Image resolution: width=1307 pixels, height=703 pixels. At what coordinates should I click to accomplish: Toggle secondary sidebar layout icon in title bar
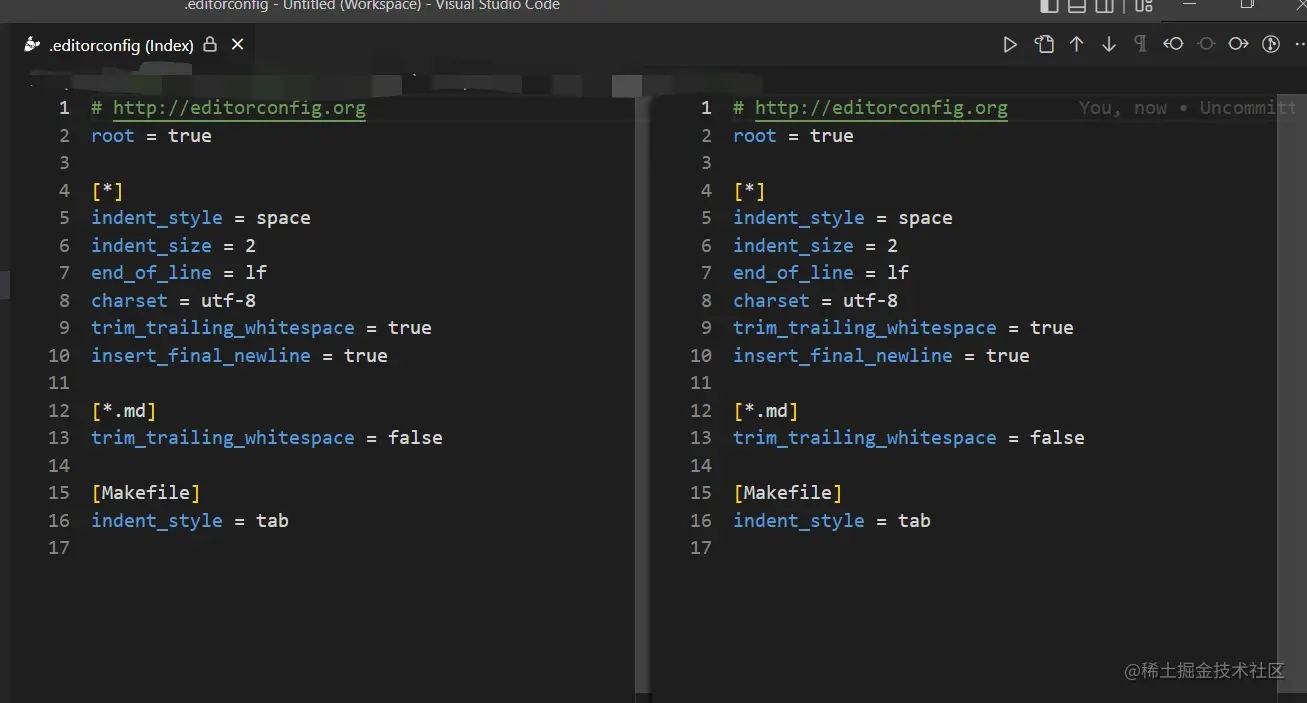click(x=1105, y=5)
